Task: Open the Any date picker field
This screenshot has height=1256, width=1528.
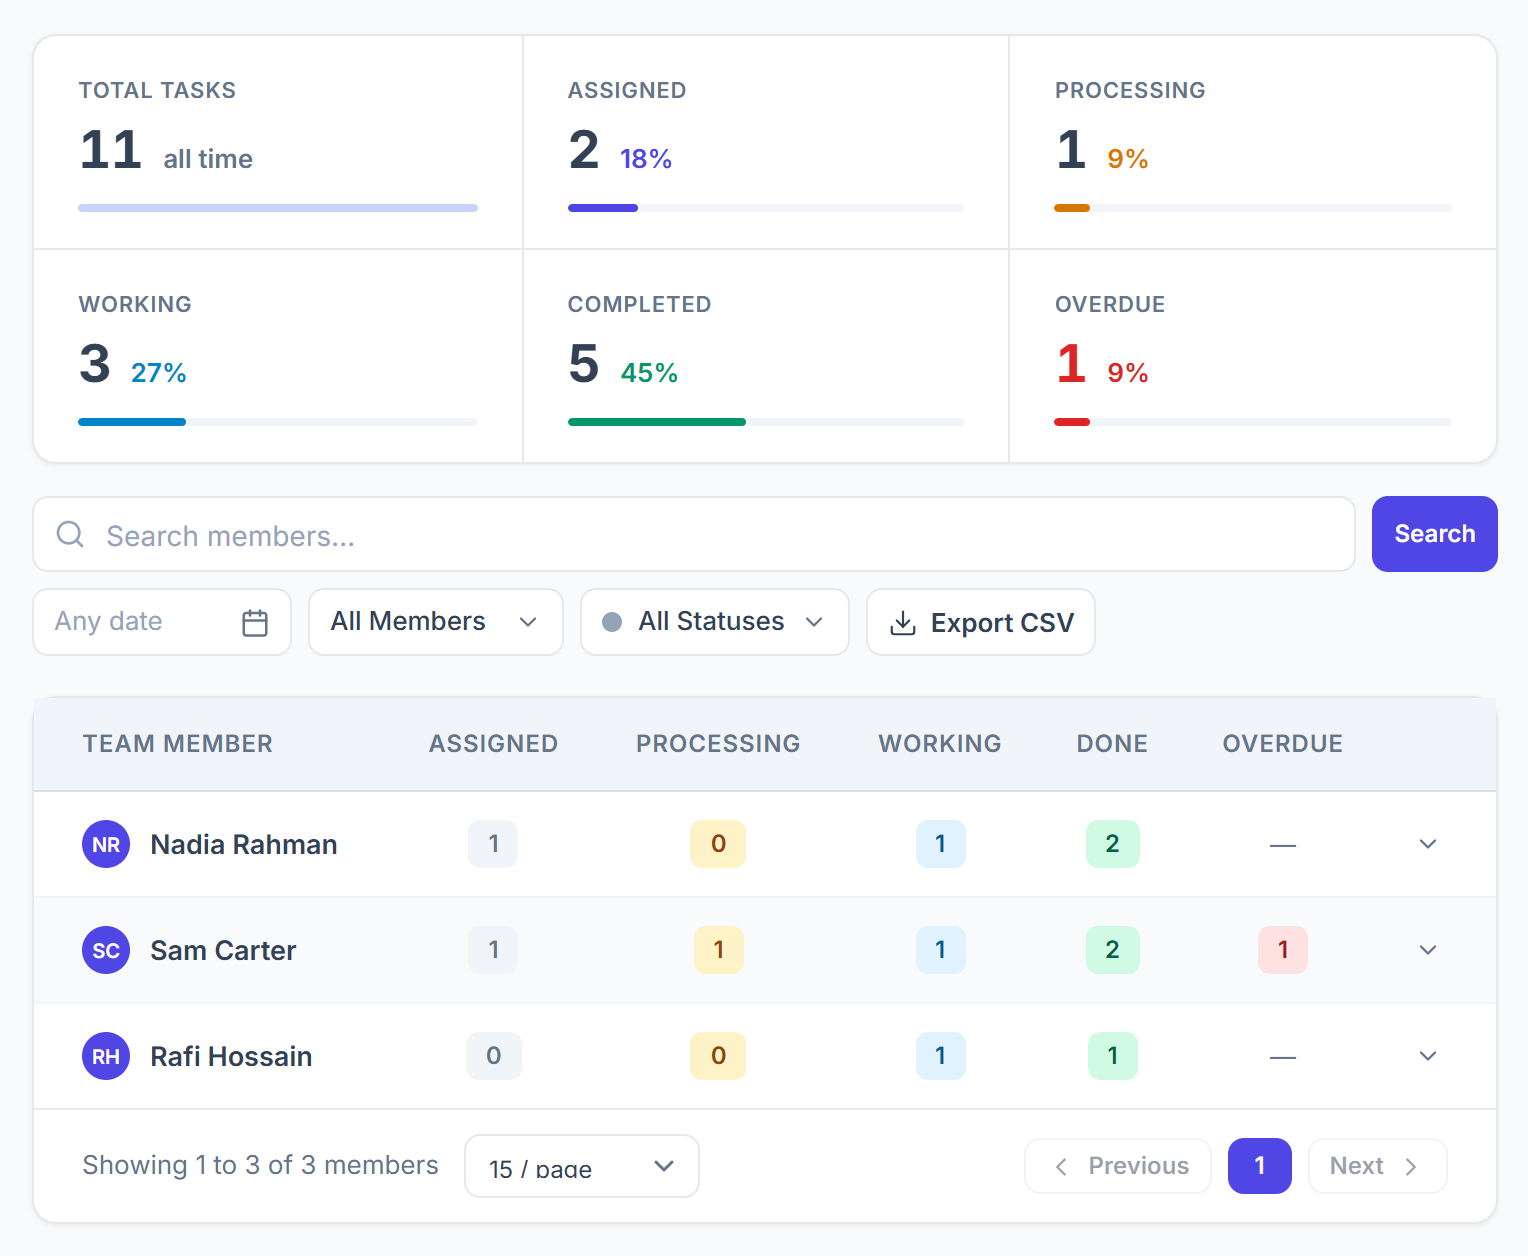Action: click(x=162, y=622)
